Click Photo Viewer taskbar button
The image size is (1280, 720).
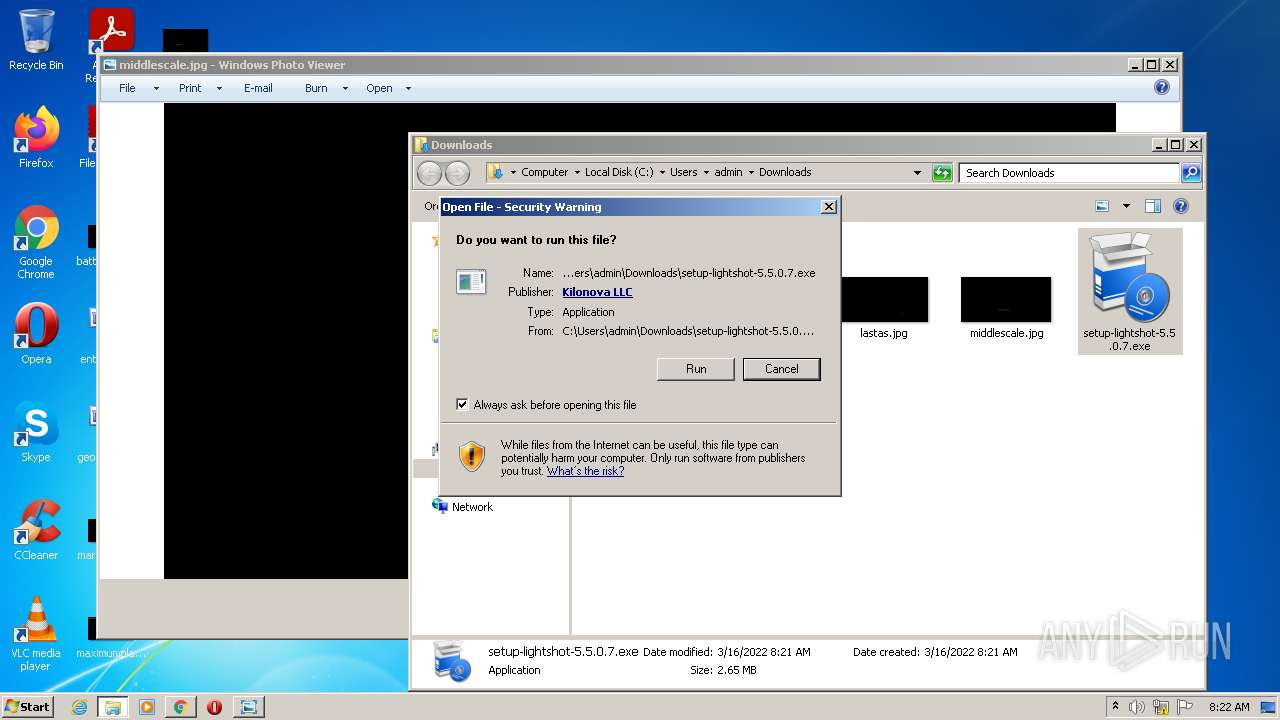coord(248,707)
